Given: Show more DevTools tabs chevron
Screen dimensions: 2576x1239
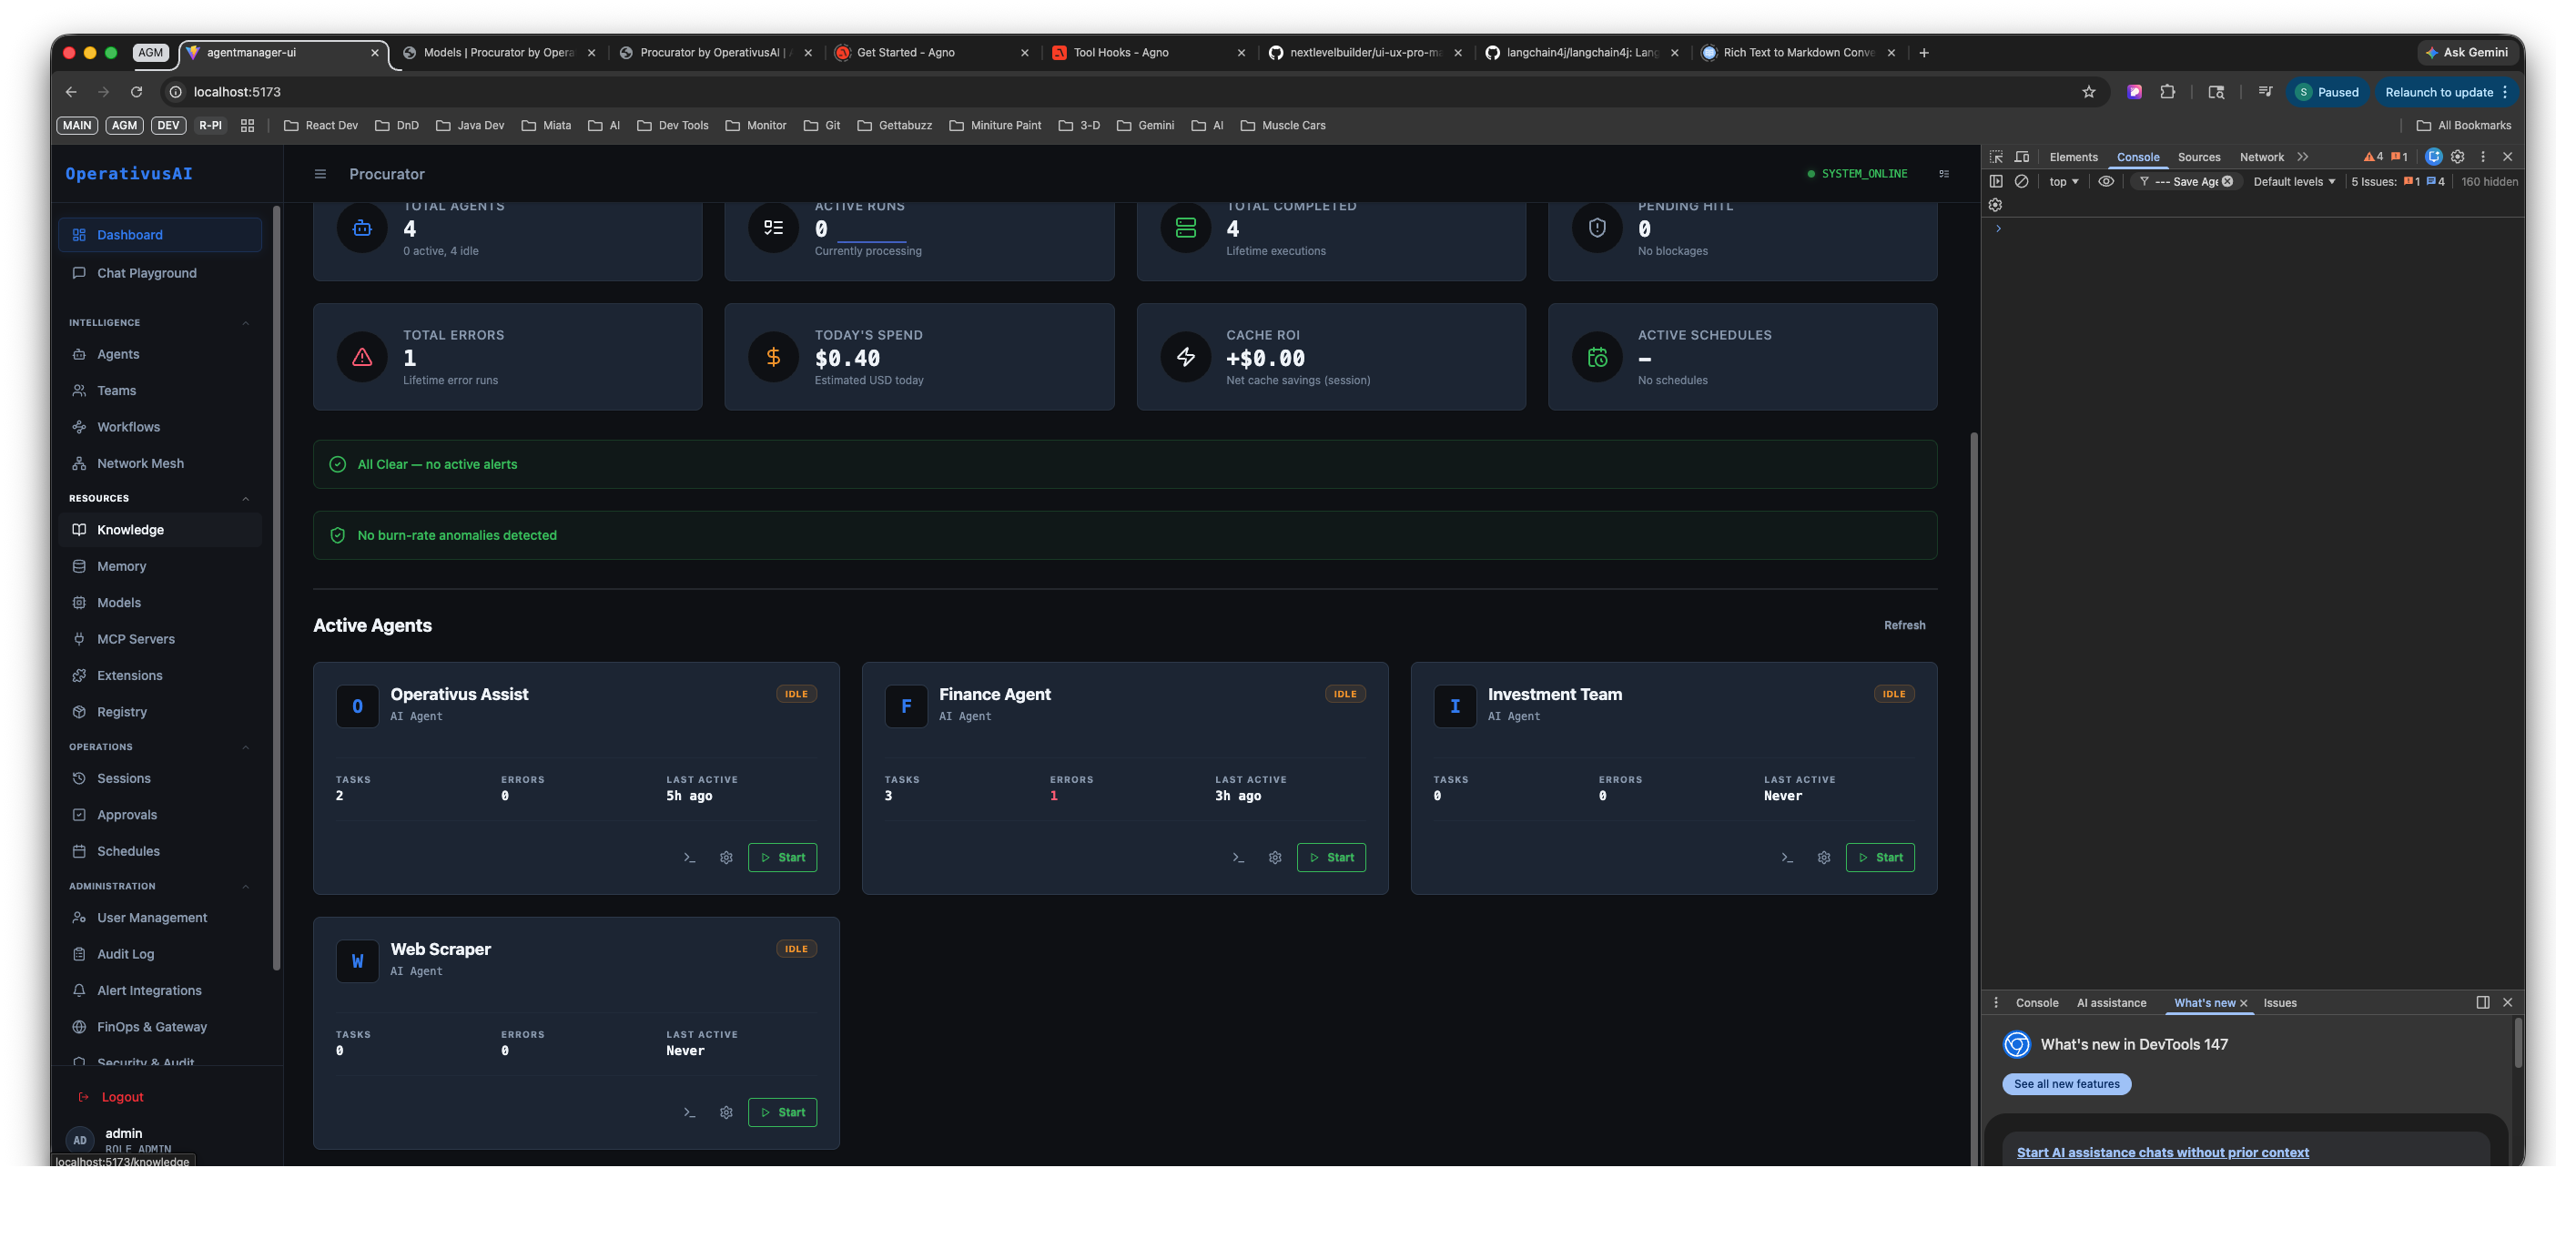Looking at the screenshot, I should 2303,157.
